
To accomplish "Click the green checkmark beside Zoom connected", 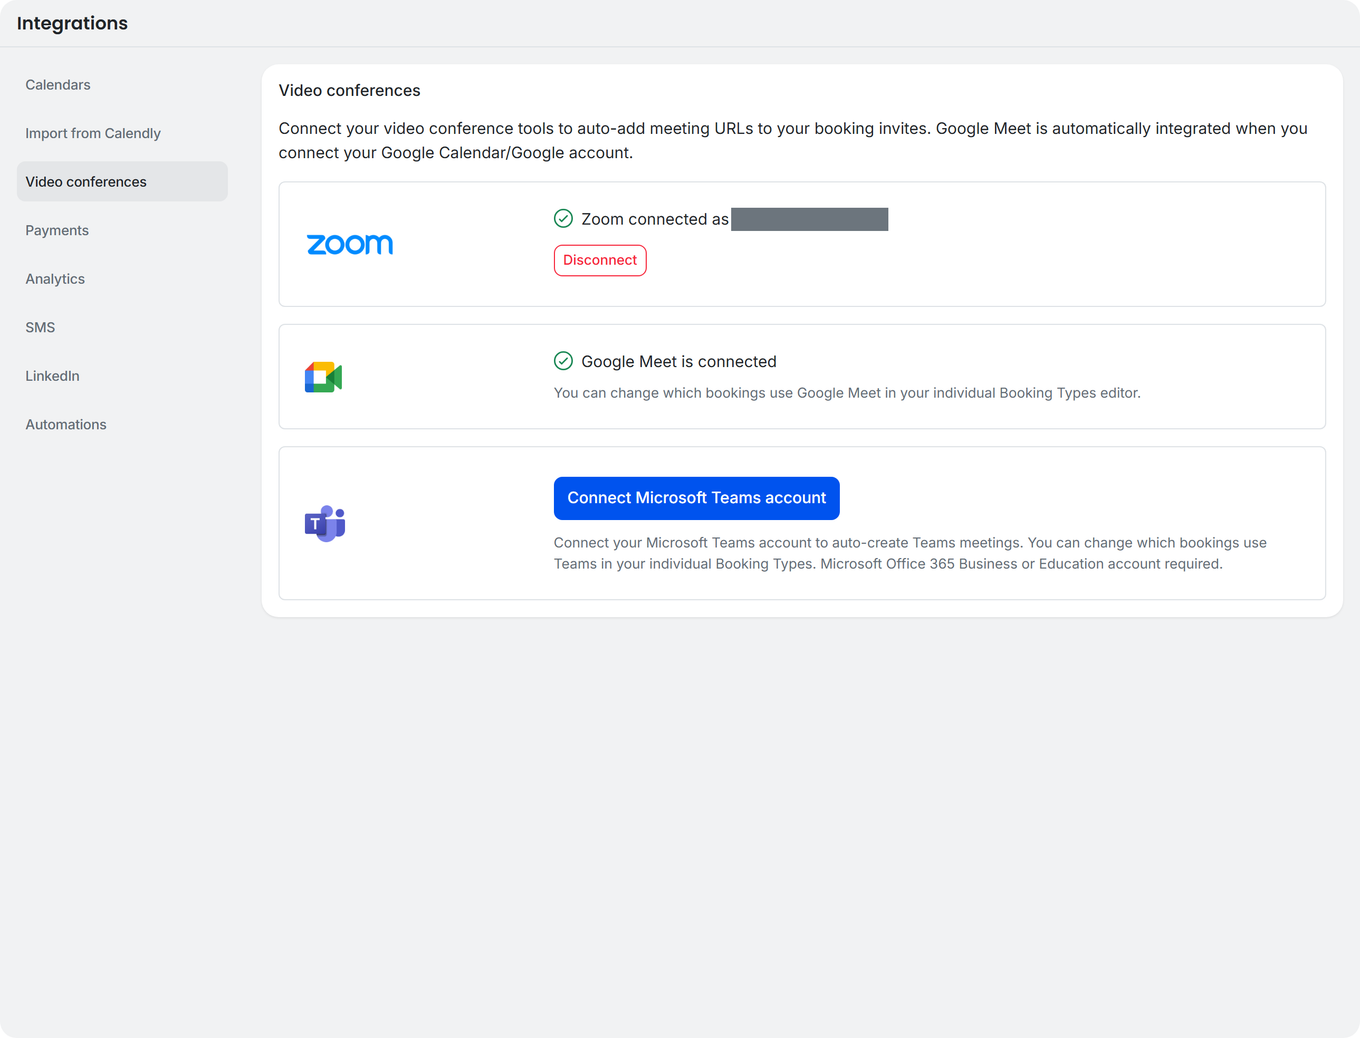I will point(563,219).
